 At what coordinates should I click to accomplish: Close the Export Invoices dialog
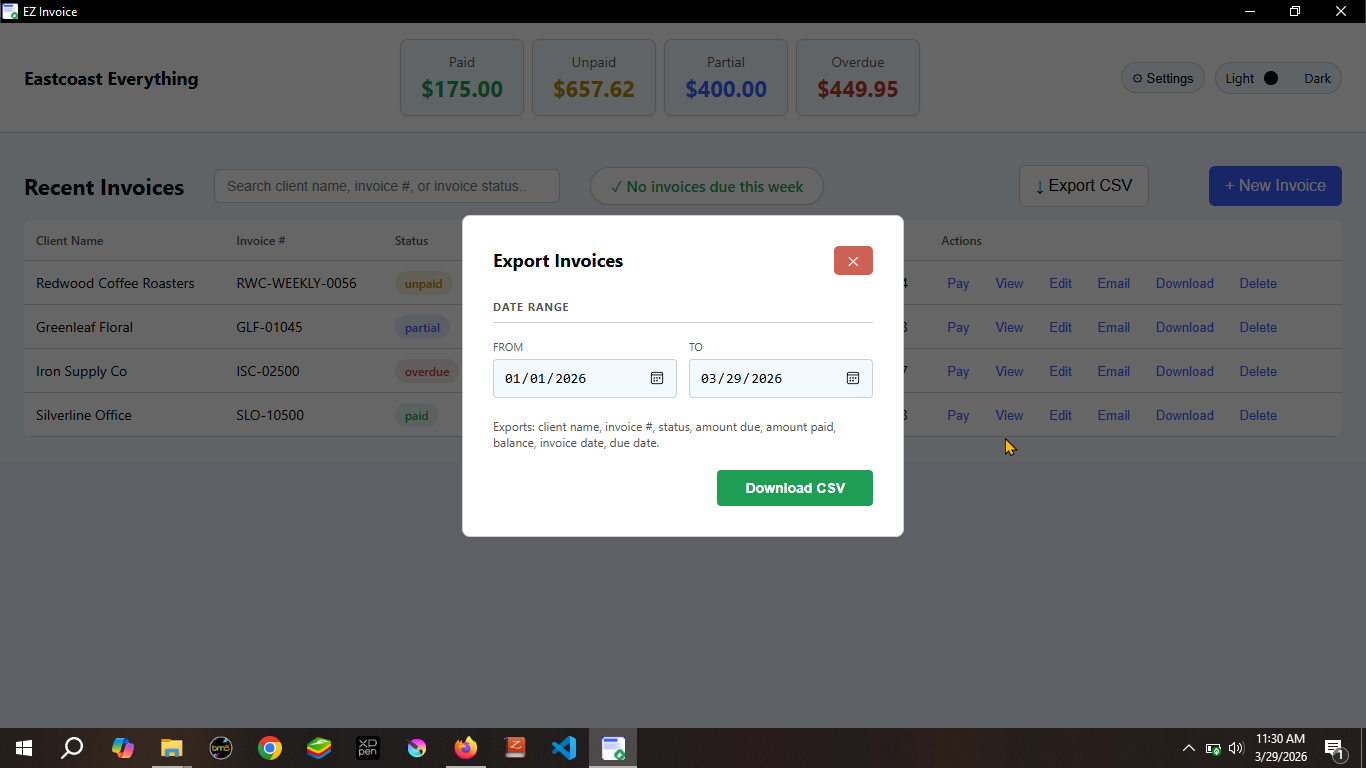[853, 260]
